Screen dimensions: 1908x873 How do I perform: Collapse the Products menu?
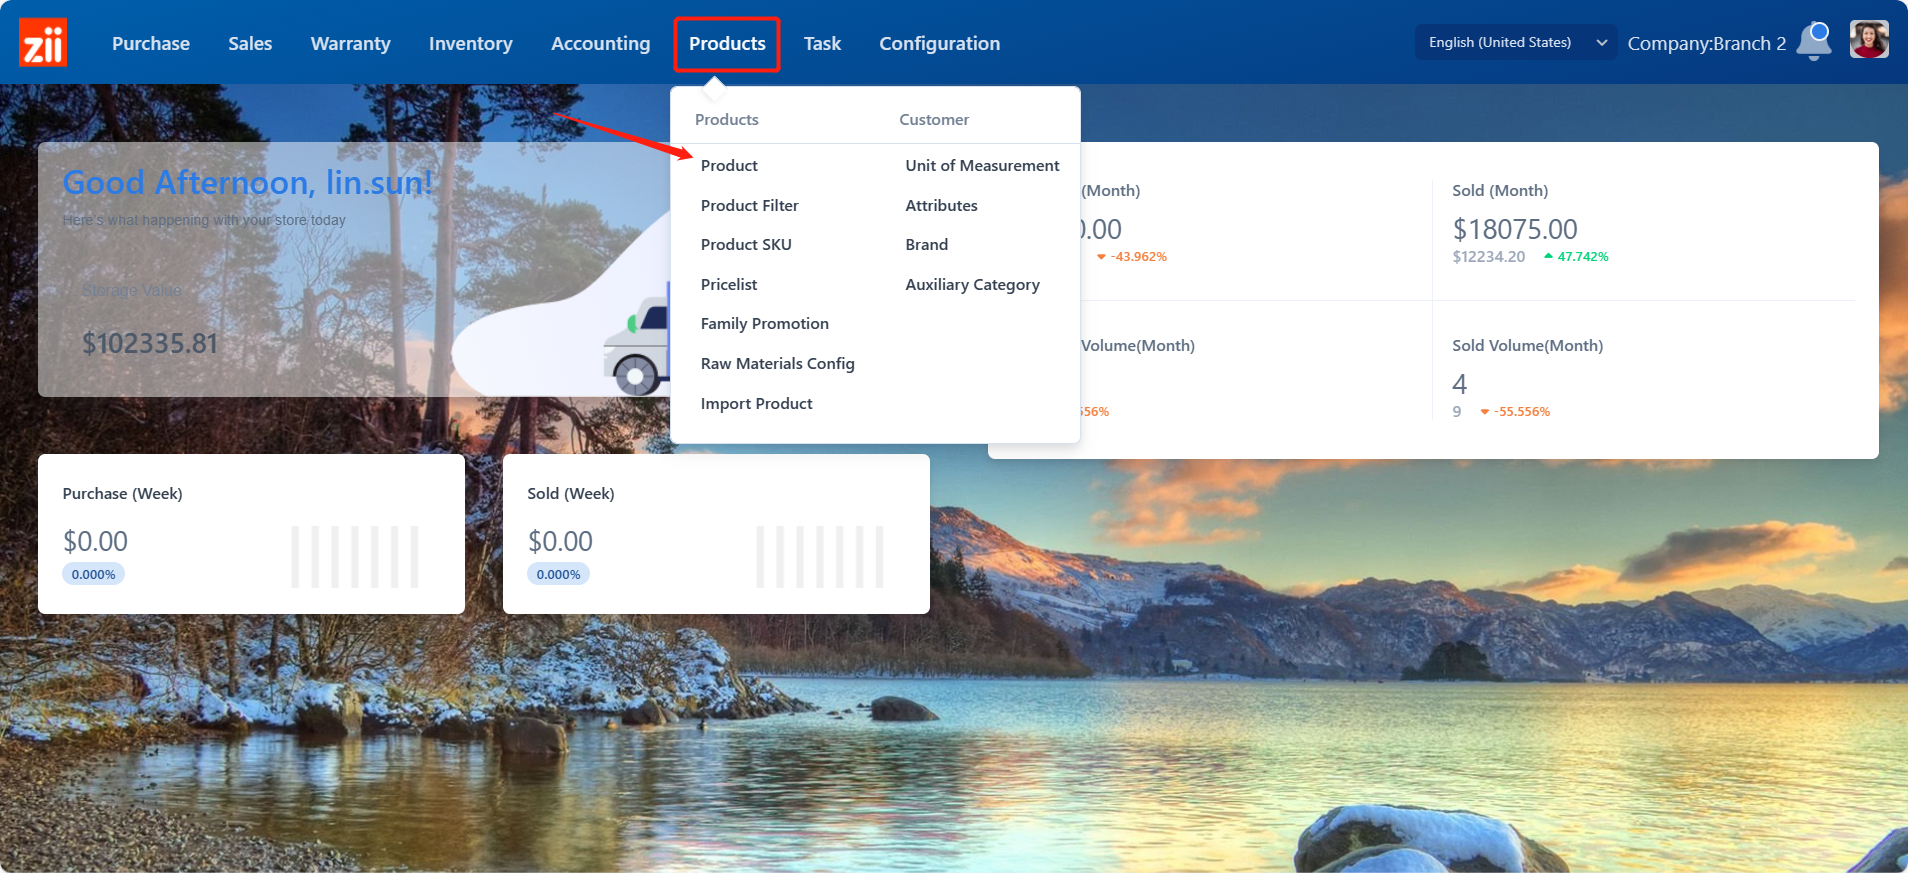pos(727,44)
